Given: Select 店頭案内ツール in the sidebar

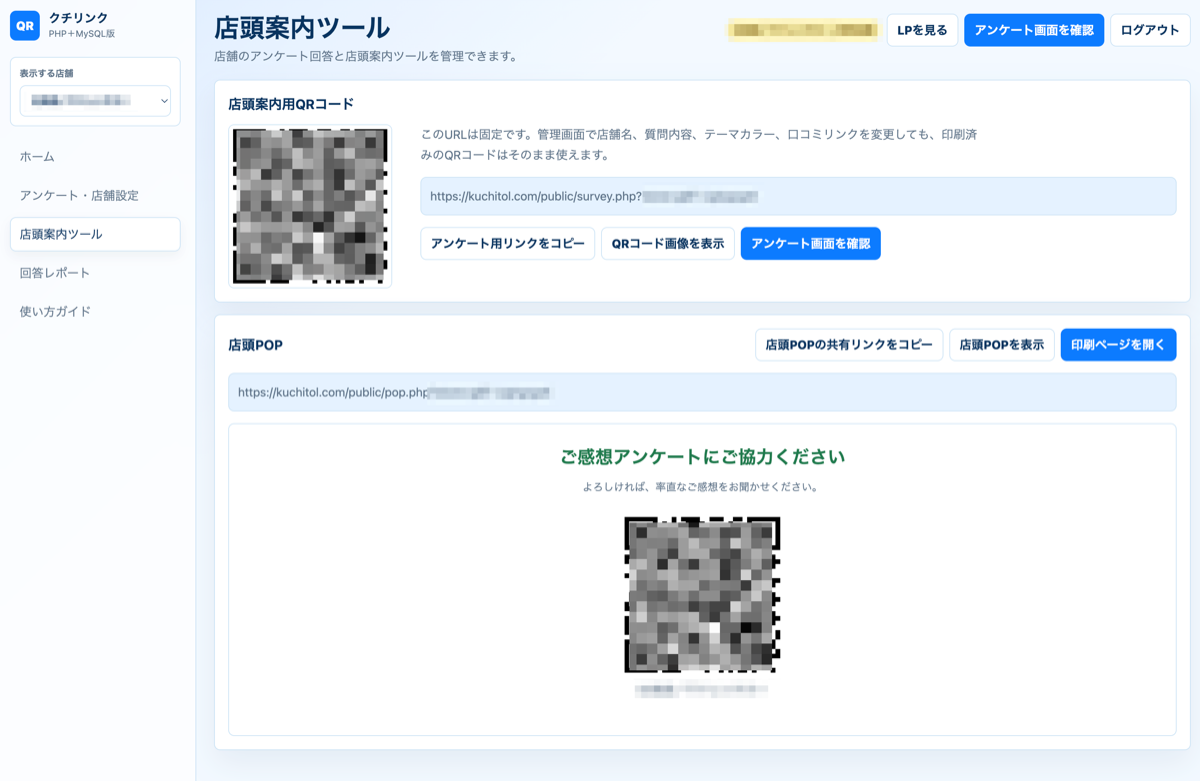Looking at the screenshot, I should 95,234.
